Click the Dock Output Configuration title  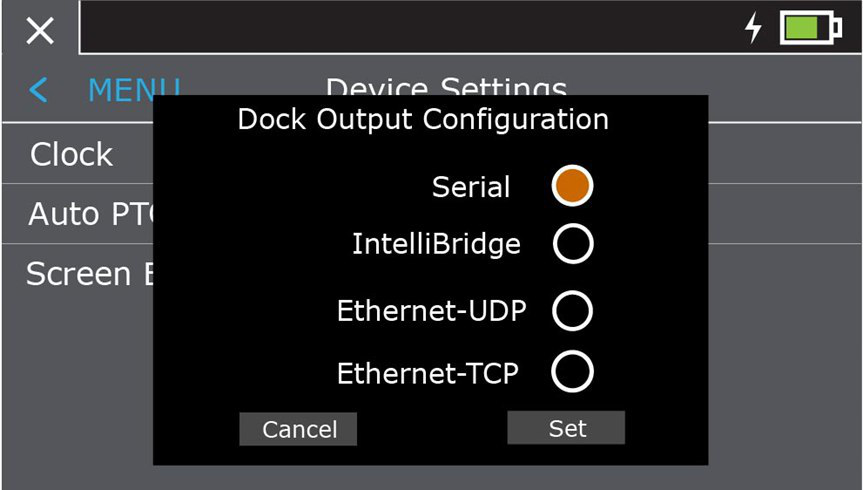pos(423,119)
